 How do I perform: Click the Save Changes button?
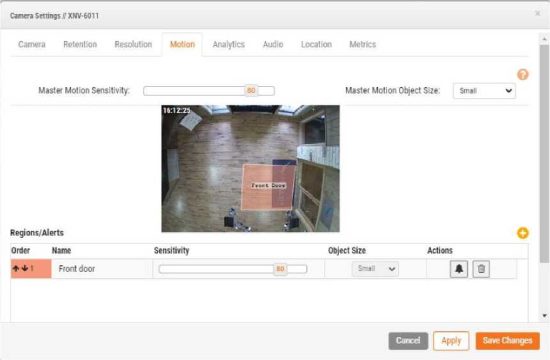tap(508, 341)
